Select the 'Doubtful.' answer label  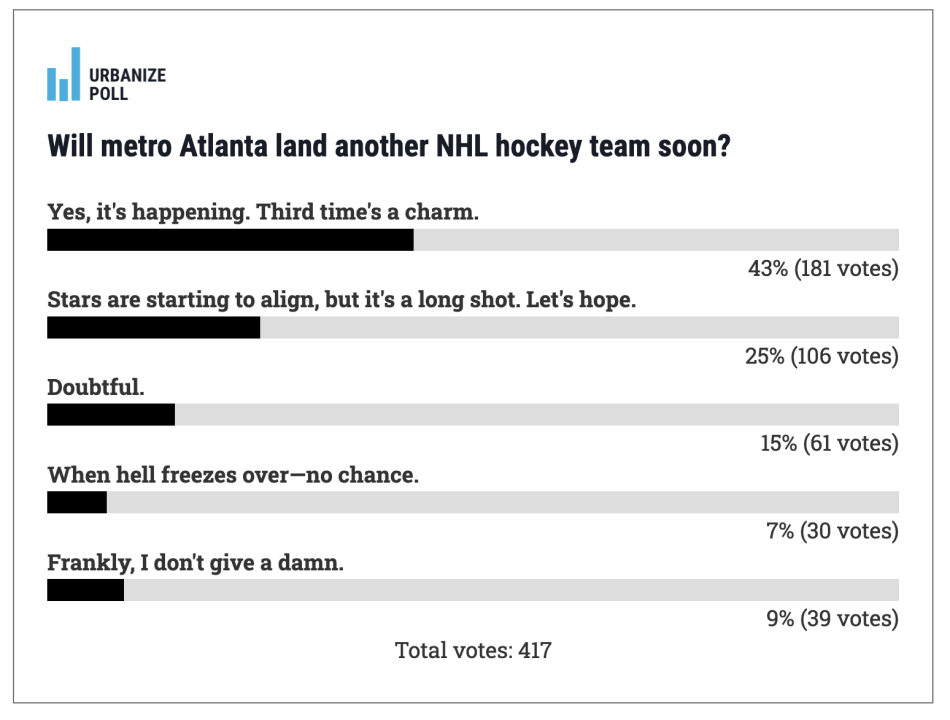[96, 387]
